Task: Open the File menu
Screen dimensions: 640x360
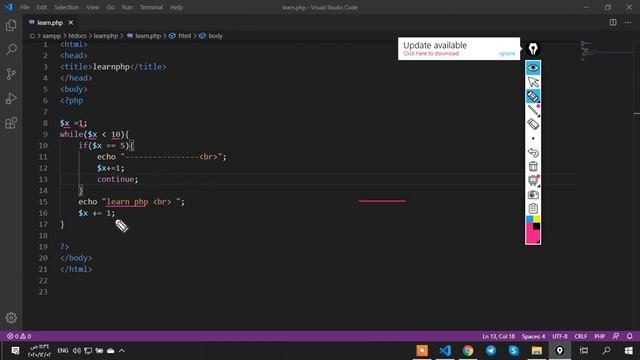Action: tap(24, 7)
